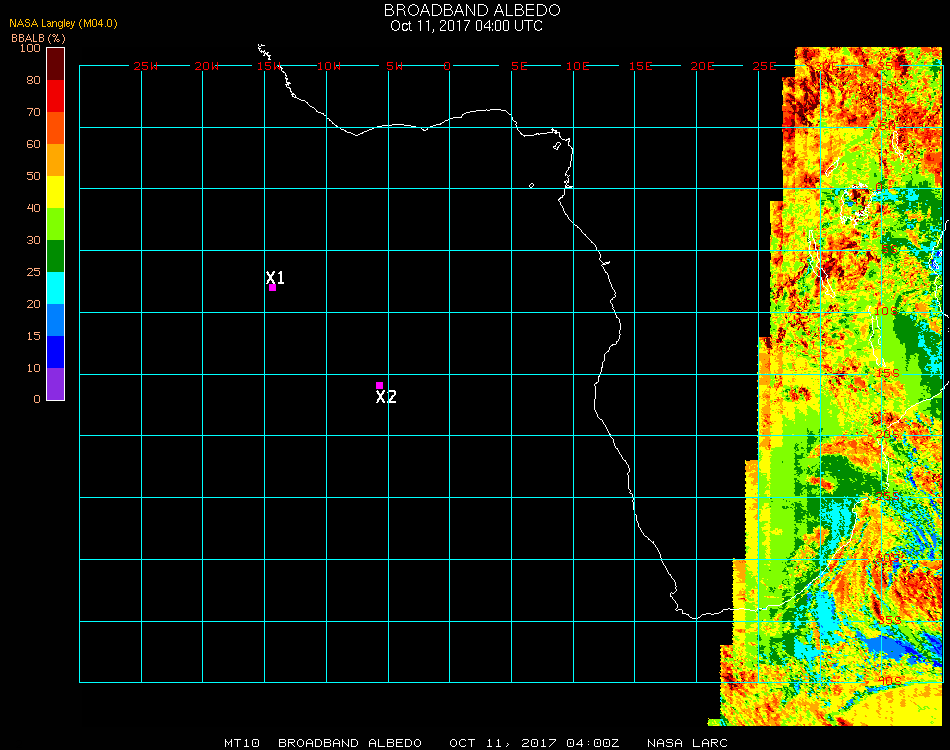
Task: Select the cyan 20-25 colorbar segment
Action: (x=56, y=288)
